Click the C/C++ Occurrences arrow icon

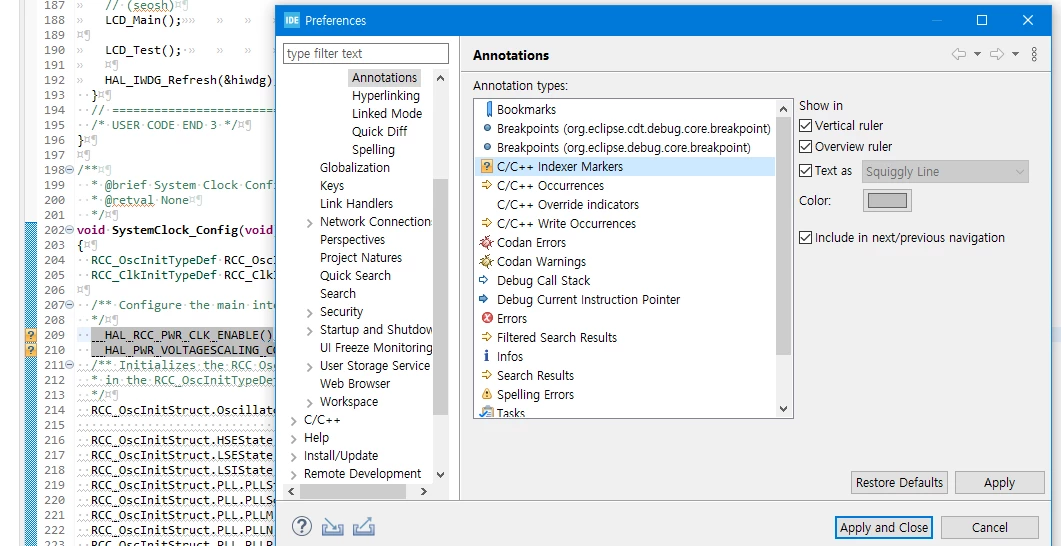coord(487,185)
